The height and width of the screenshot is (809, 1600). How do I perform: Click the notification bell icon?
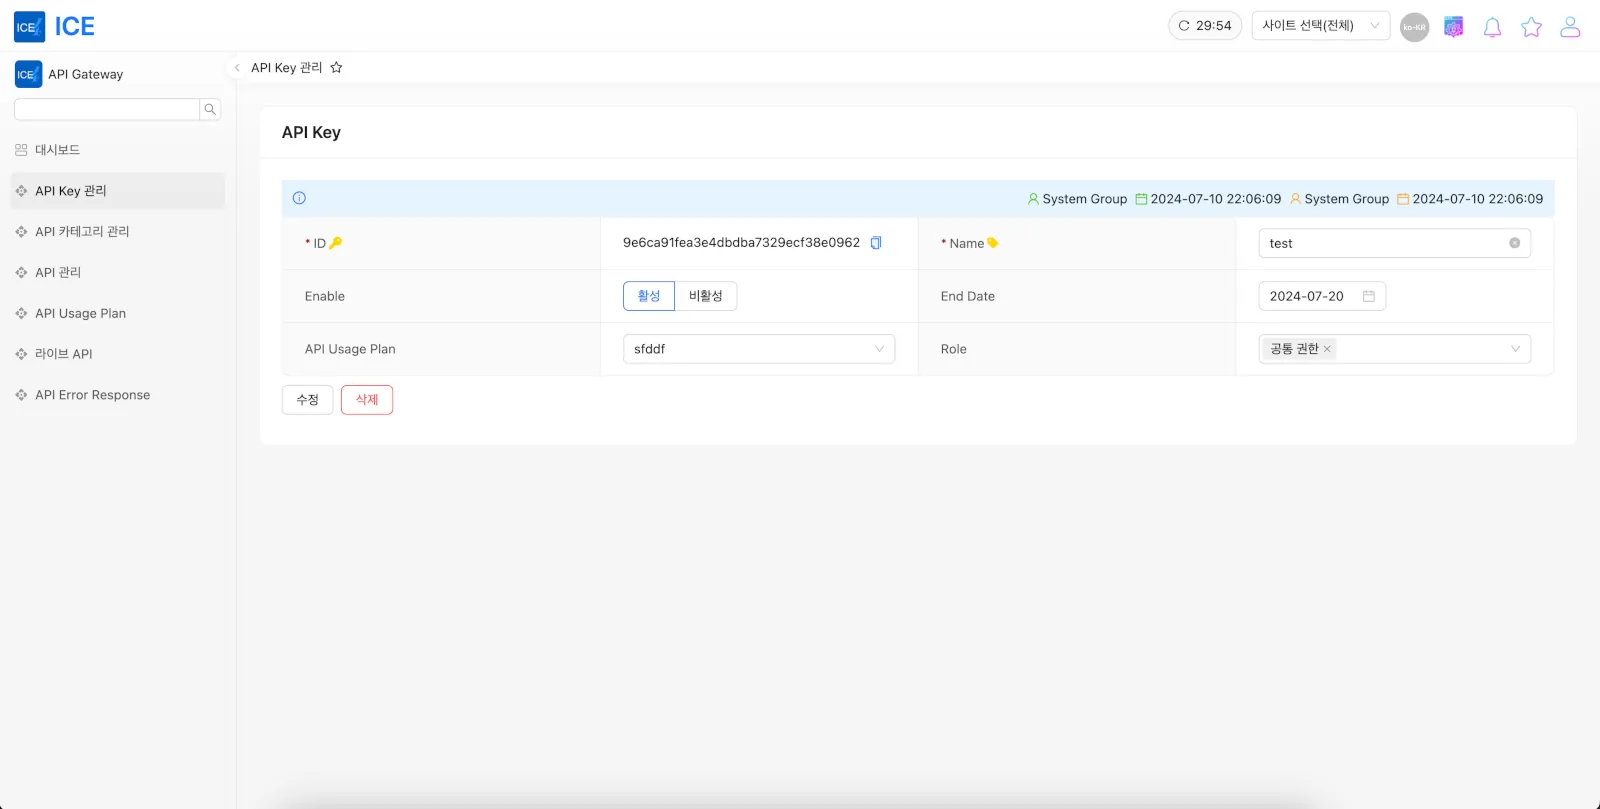pyautogui.click(x=1492, y=27)
